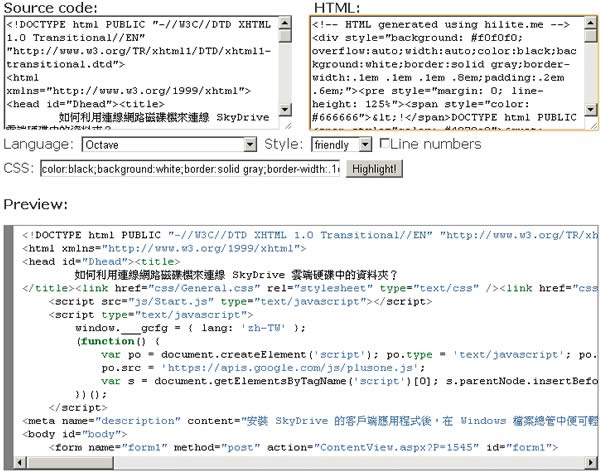Open the Language dropdown showing Octave
The height and width of the screenshot is (472, 600).
tap(169, 145)
